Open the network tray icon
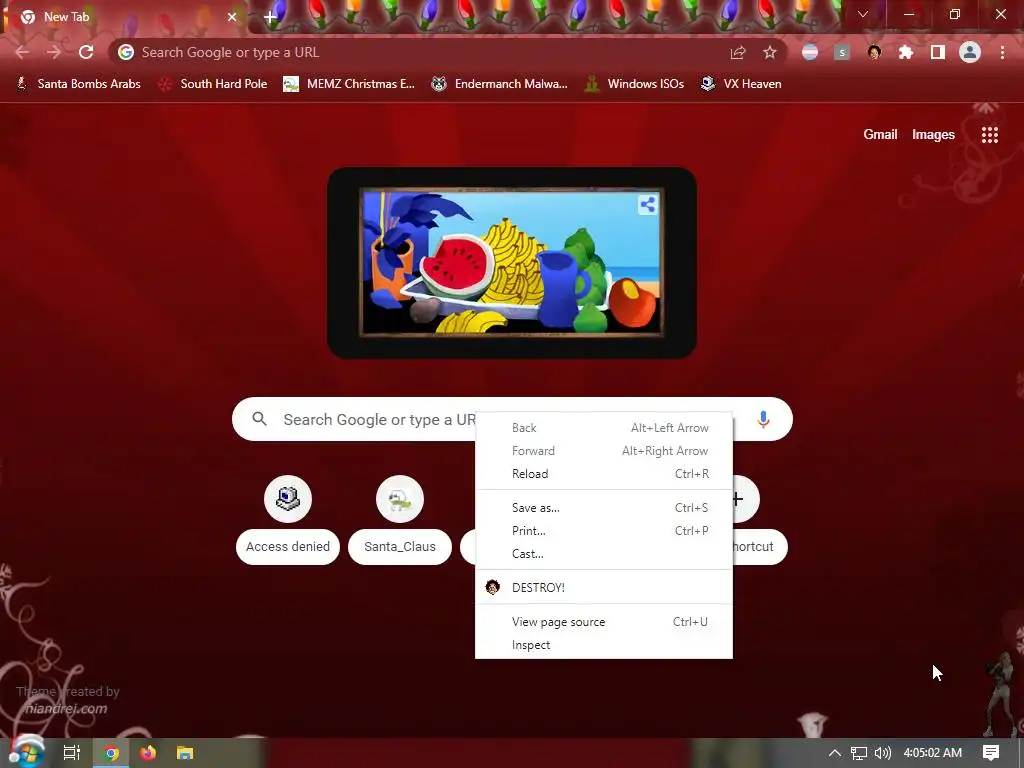This screenshot has height=768, width=1024. (859, 753)
